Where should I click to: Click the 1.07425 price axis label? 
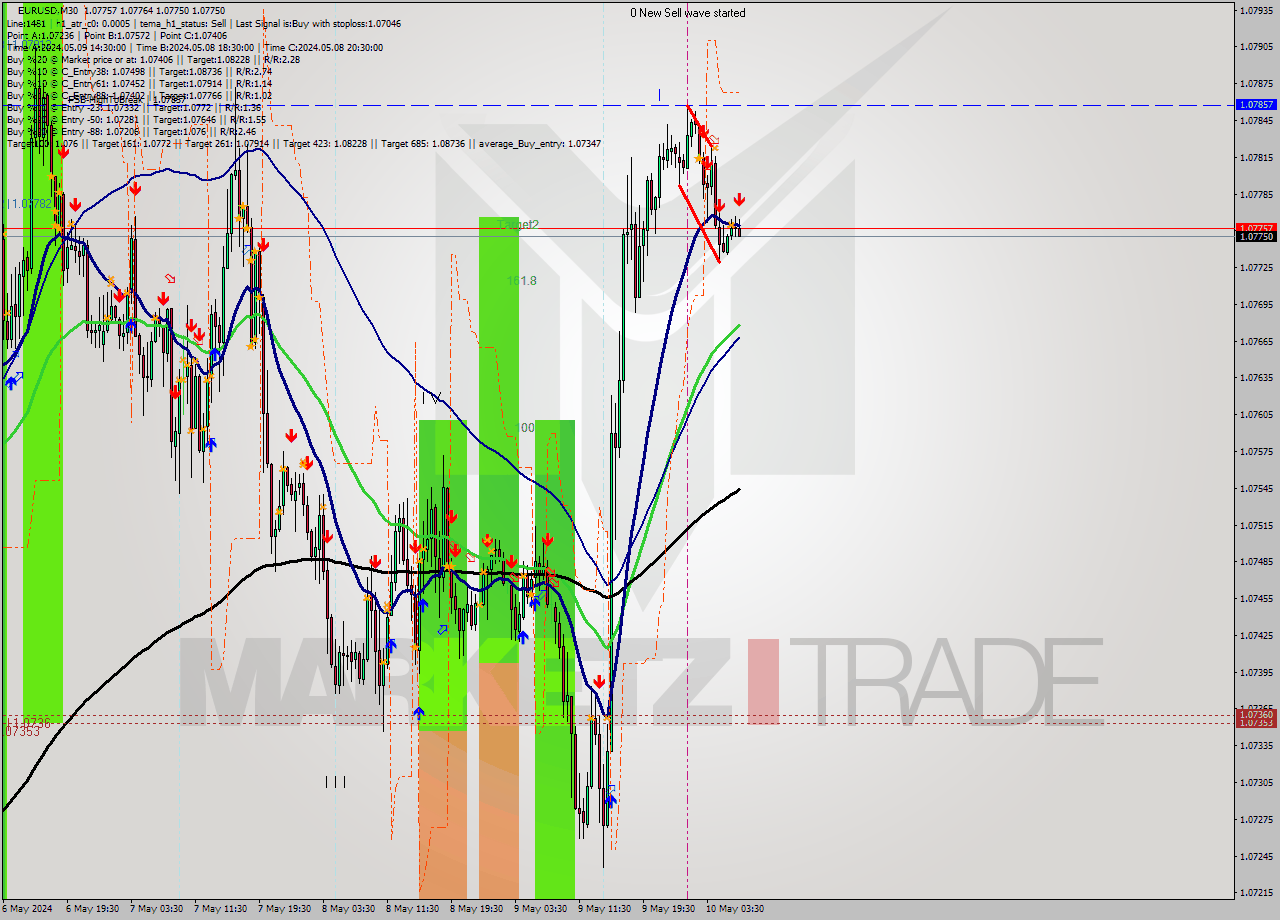(1256, 635)
